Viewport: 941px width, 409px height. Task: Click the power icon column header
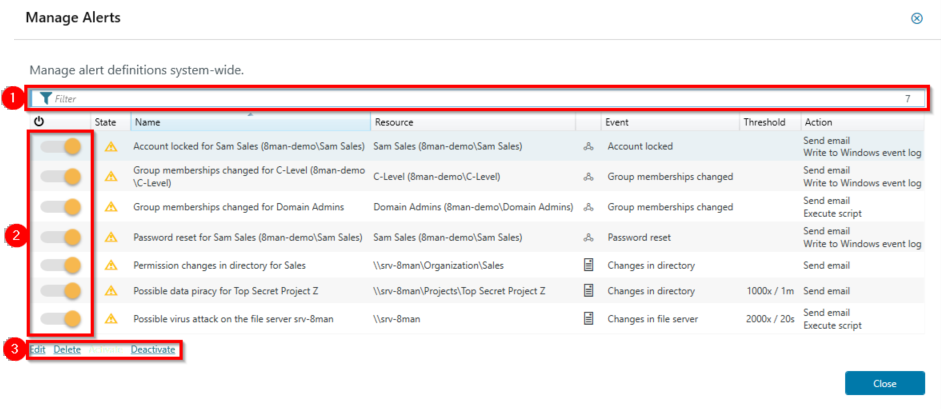(39, 122)
